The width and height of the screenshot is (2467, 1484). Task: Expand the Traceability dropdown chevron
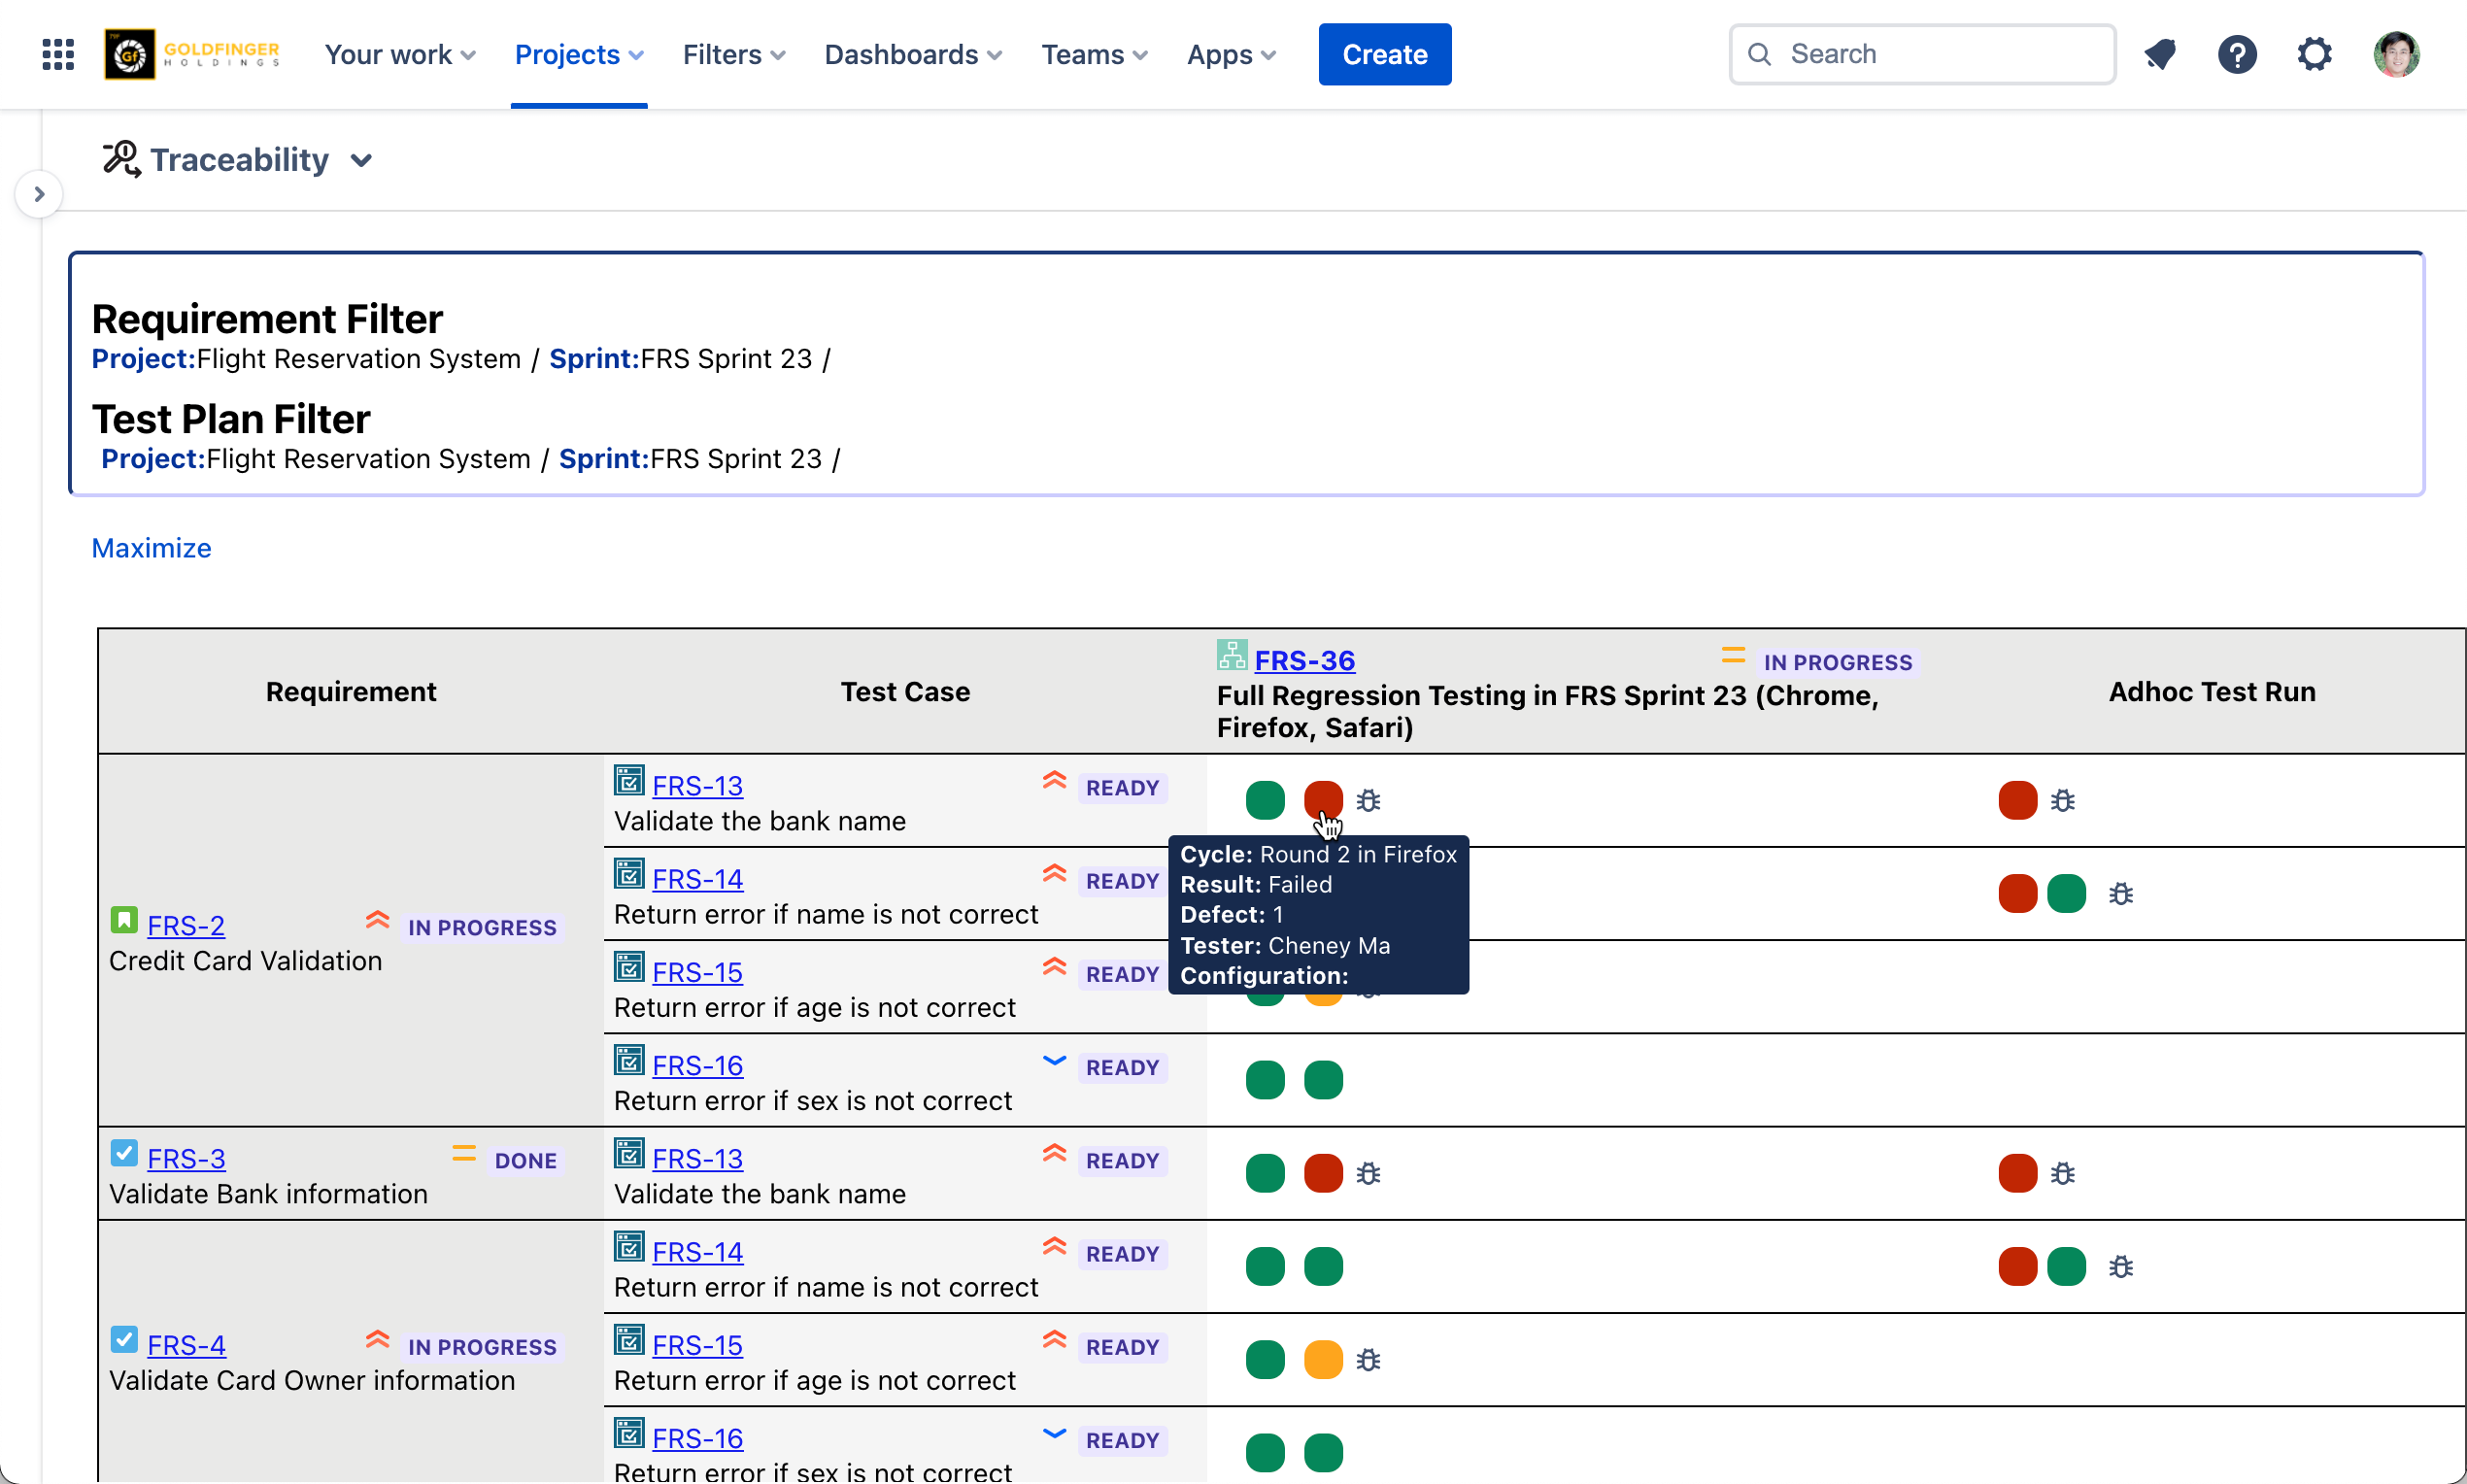(362, 160)
